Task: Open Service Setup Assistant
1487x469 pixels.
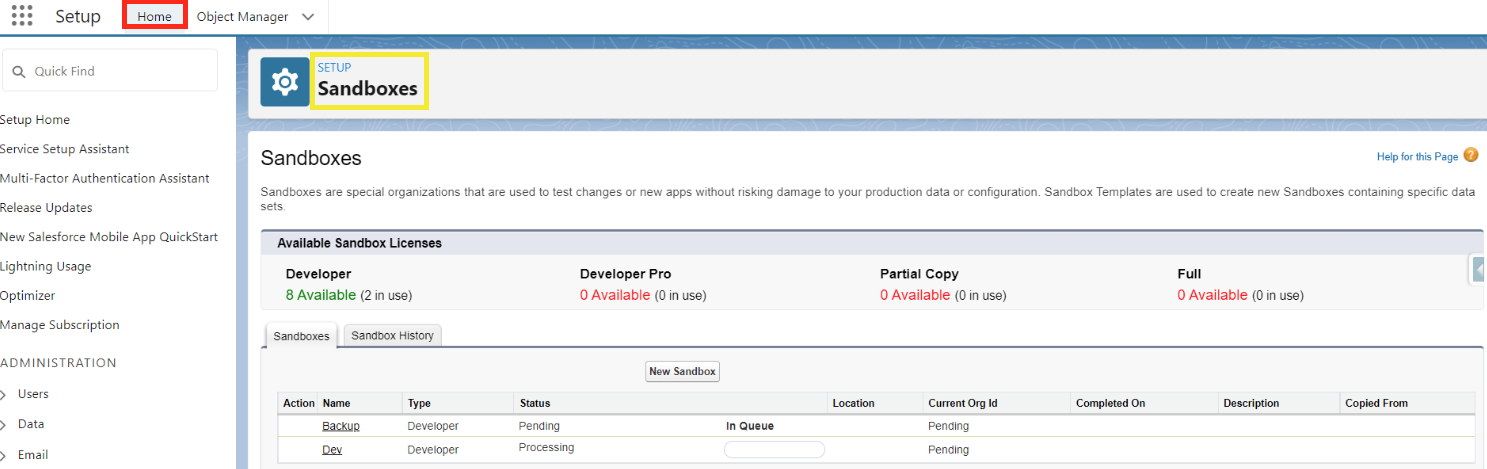Action: (64, 149)
